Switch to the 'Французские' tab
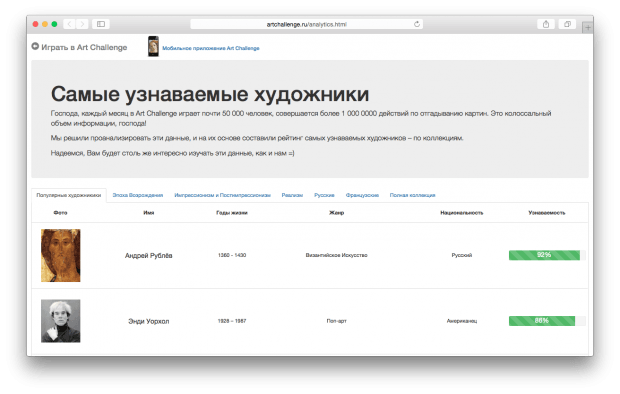Screen dimensions: 620x394 tap(362, 195)
